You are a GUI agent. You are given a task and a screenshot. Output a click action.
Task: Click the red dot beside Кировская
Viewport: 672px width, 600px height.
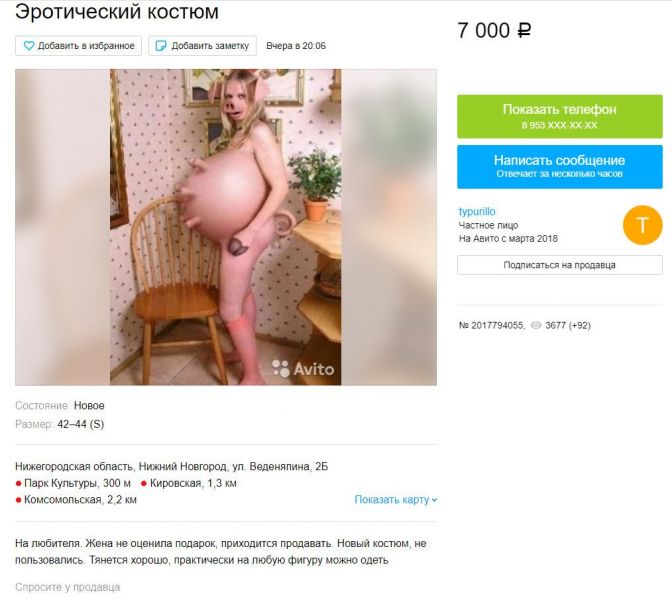point(144,484)
